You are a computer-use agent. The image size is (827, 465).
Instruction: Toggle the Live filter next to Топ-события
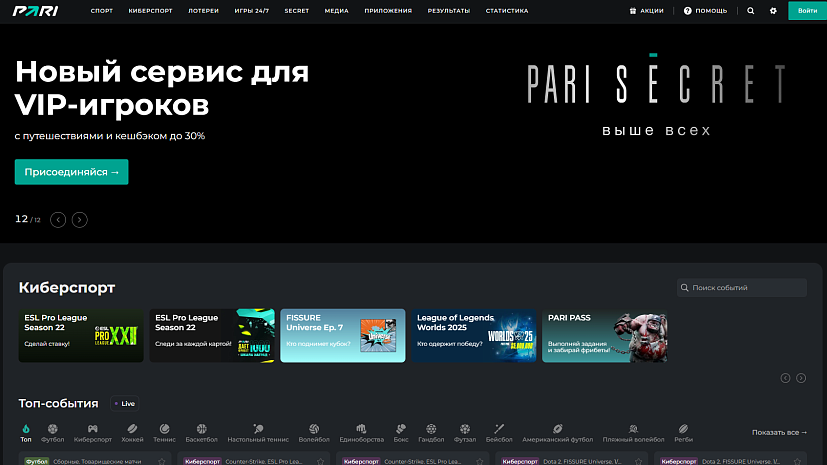point(124,404)
